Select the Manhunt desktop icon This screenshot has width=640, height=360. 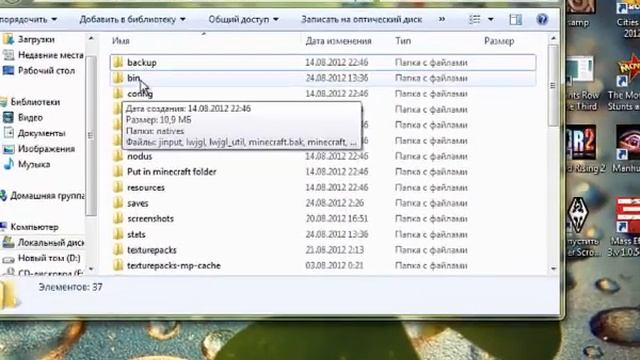[628, 142]
